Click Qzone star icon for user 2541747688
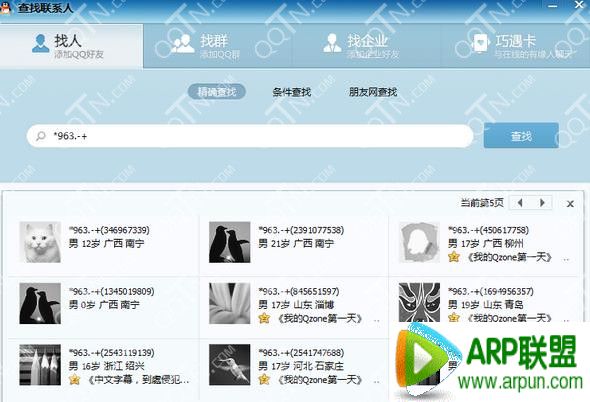The image size is (590, 402). tap(264, 380)
